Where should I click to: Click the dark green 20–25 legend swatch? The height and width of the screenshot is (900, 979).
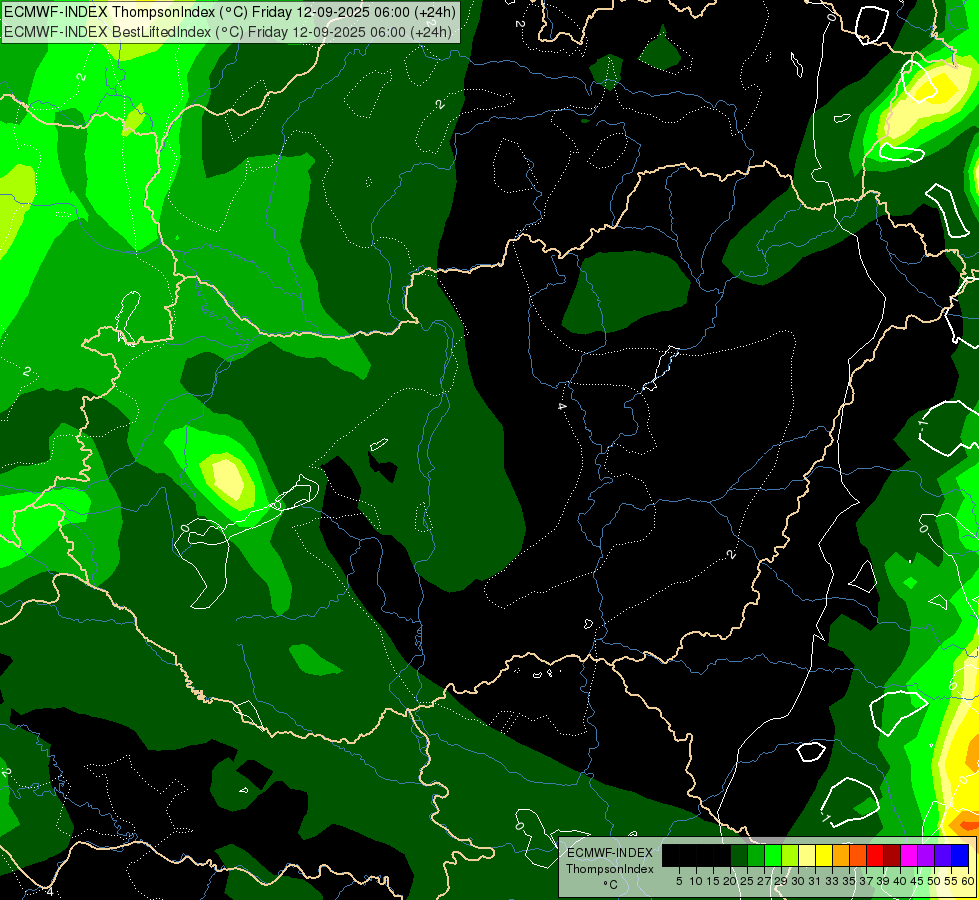point(739,855)
